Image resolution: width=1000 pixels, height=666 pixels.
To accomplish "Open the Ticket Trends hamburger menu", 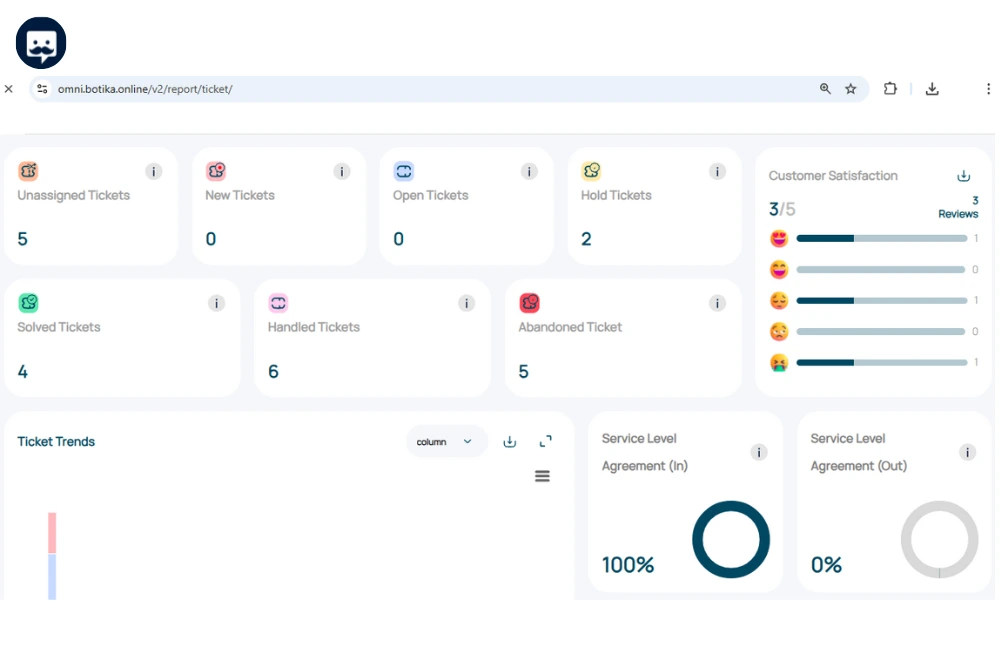I will (x=542, y=476).
